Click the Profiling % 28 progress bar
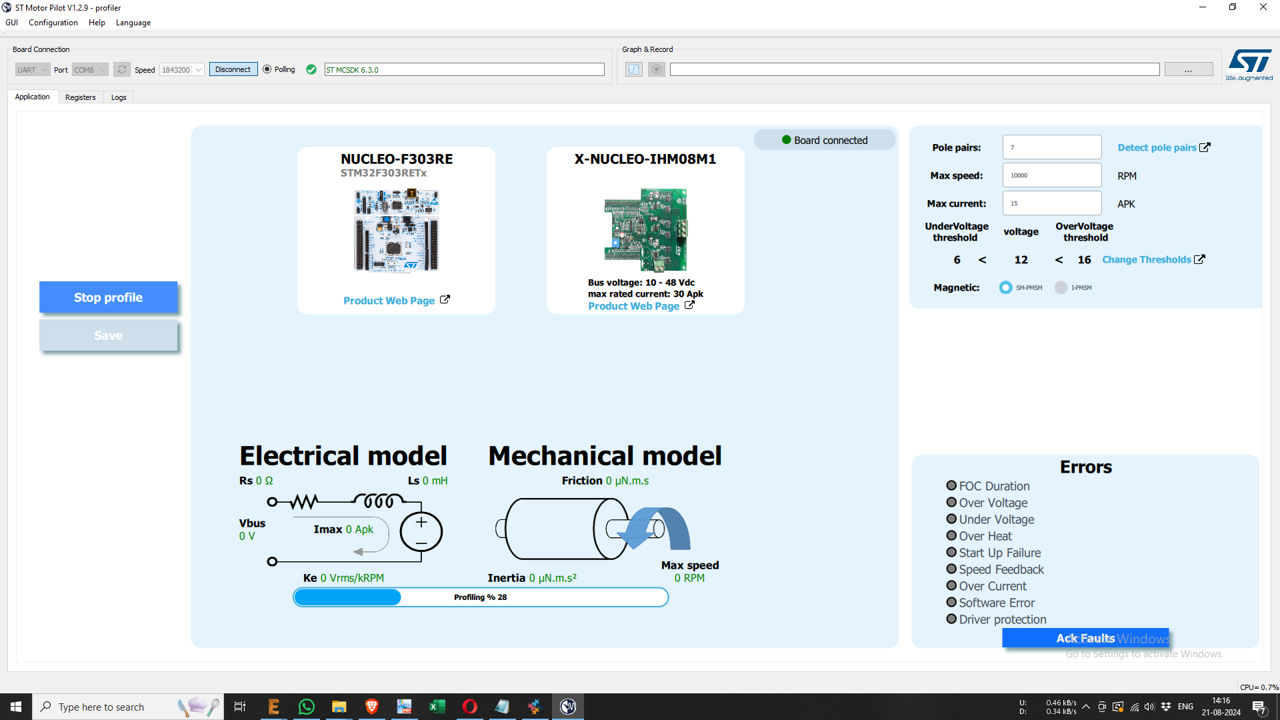The image size is (1280, 720). pyautogui.click(x=480, y=596)
